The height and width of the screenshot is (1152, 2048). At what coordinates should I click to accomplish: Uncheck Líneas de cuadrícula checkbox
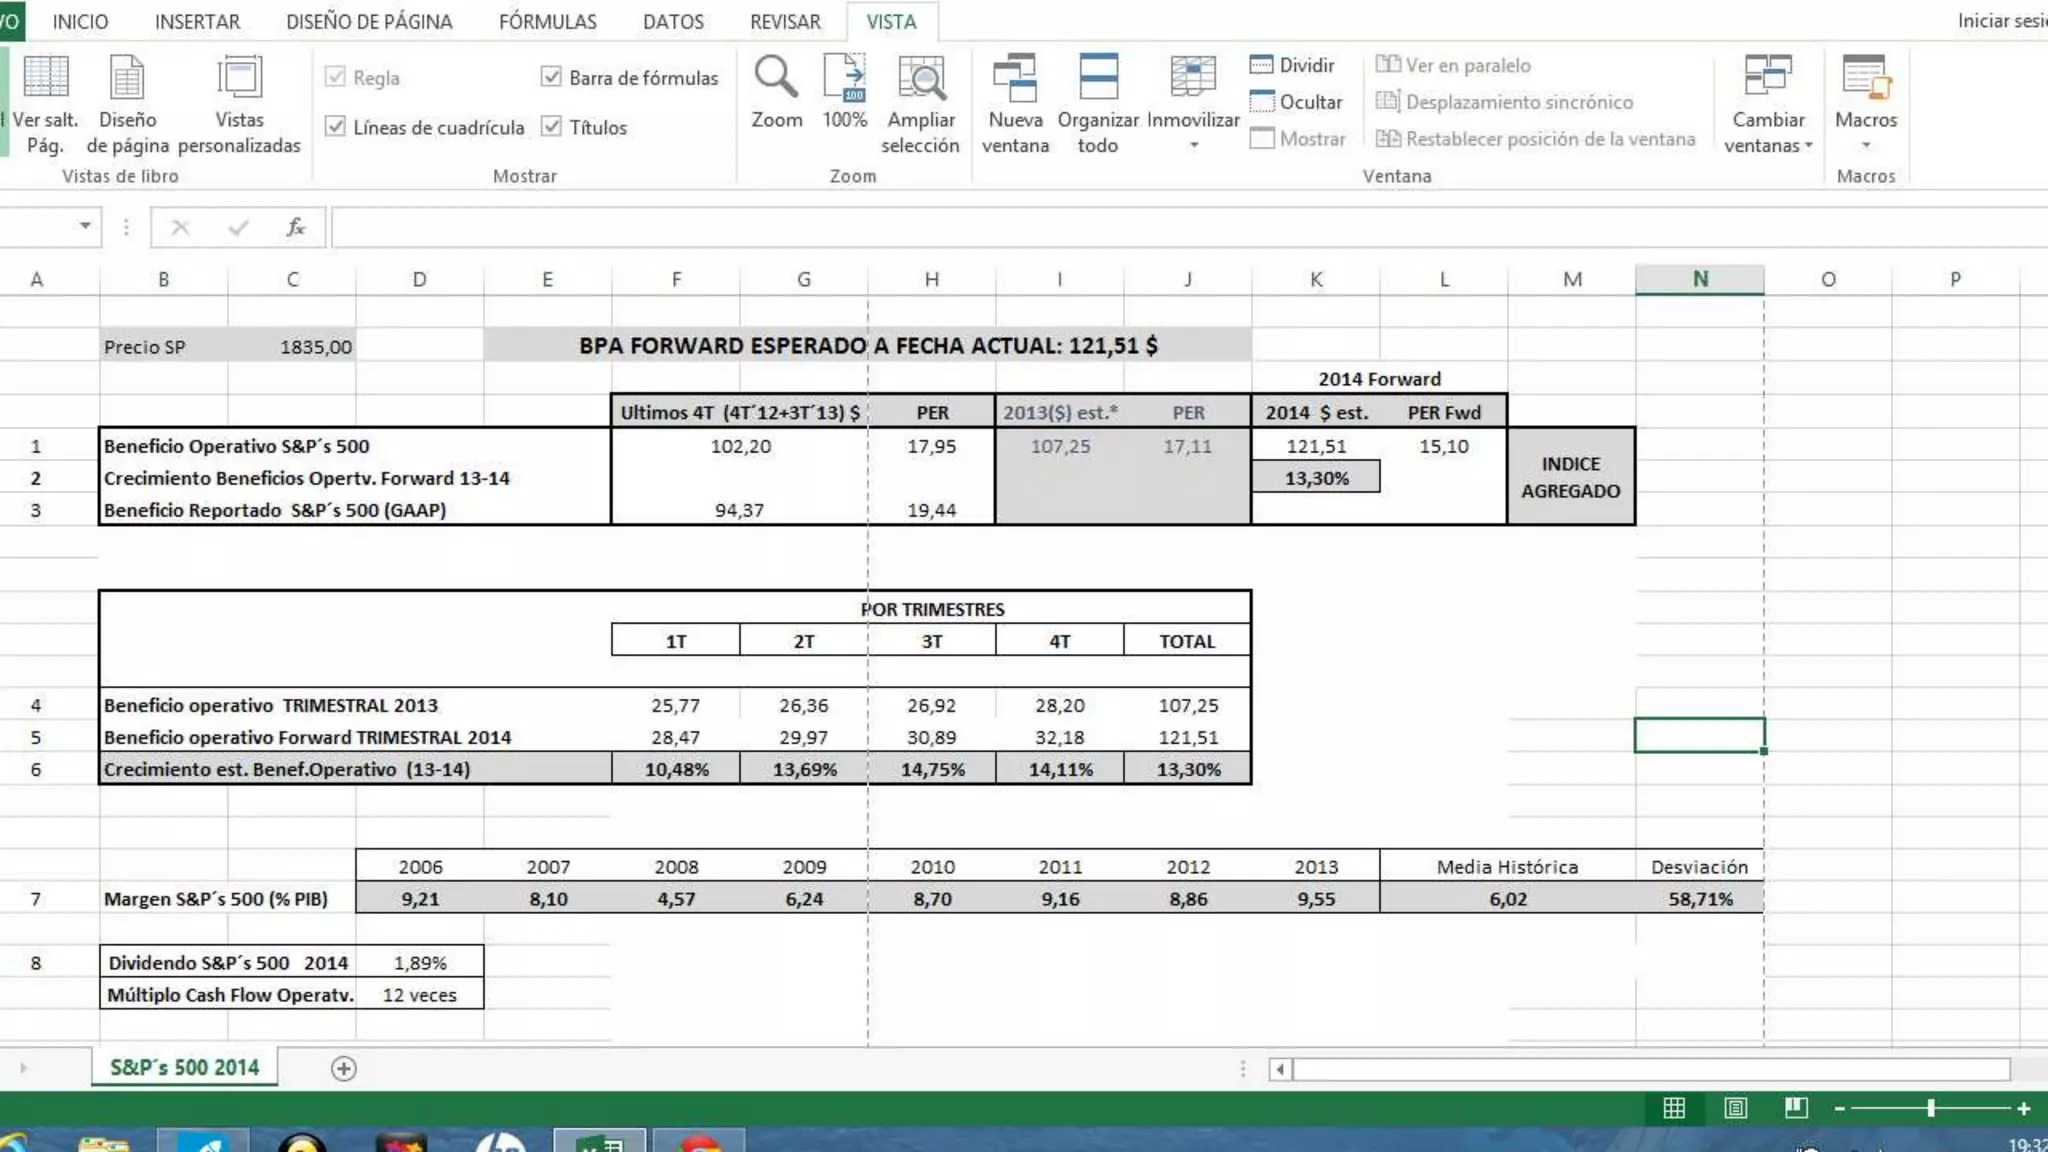tap(336, 127)
